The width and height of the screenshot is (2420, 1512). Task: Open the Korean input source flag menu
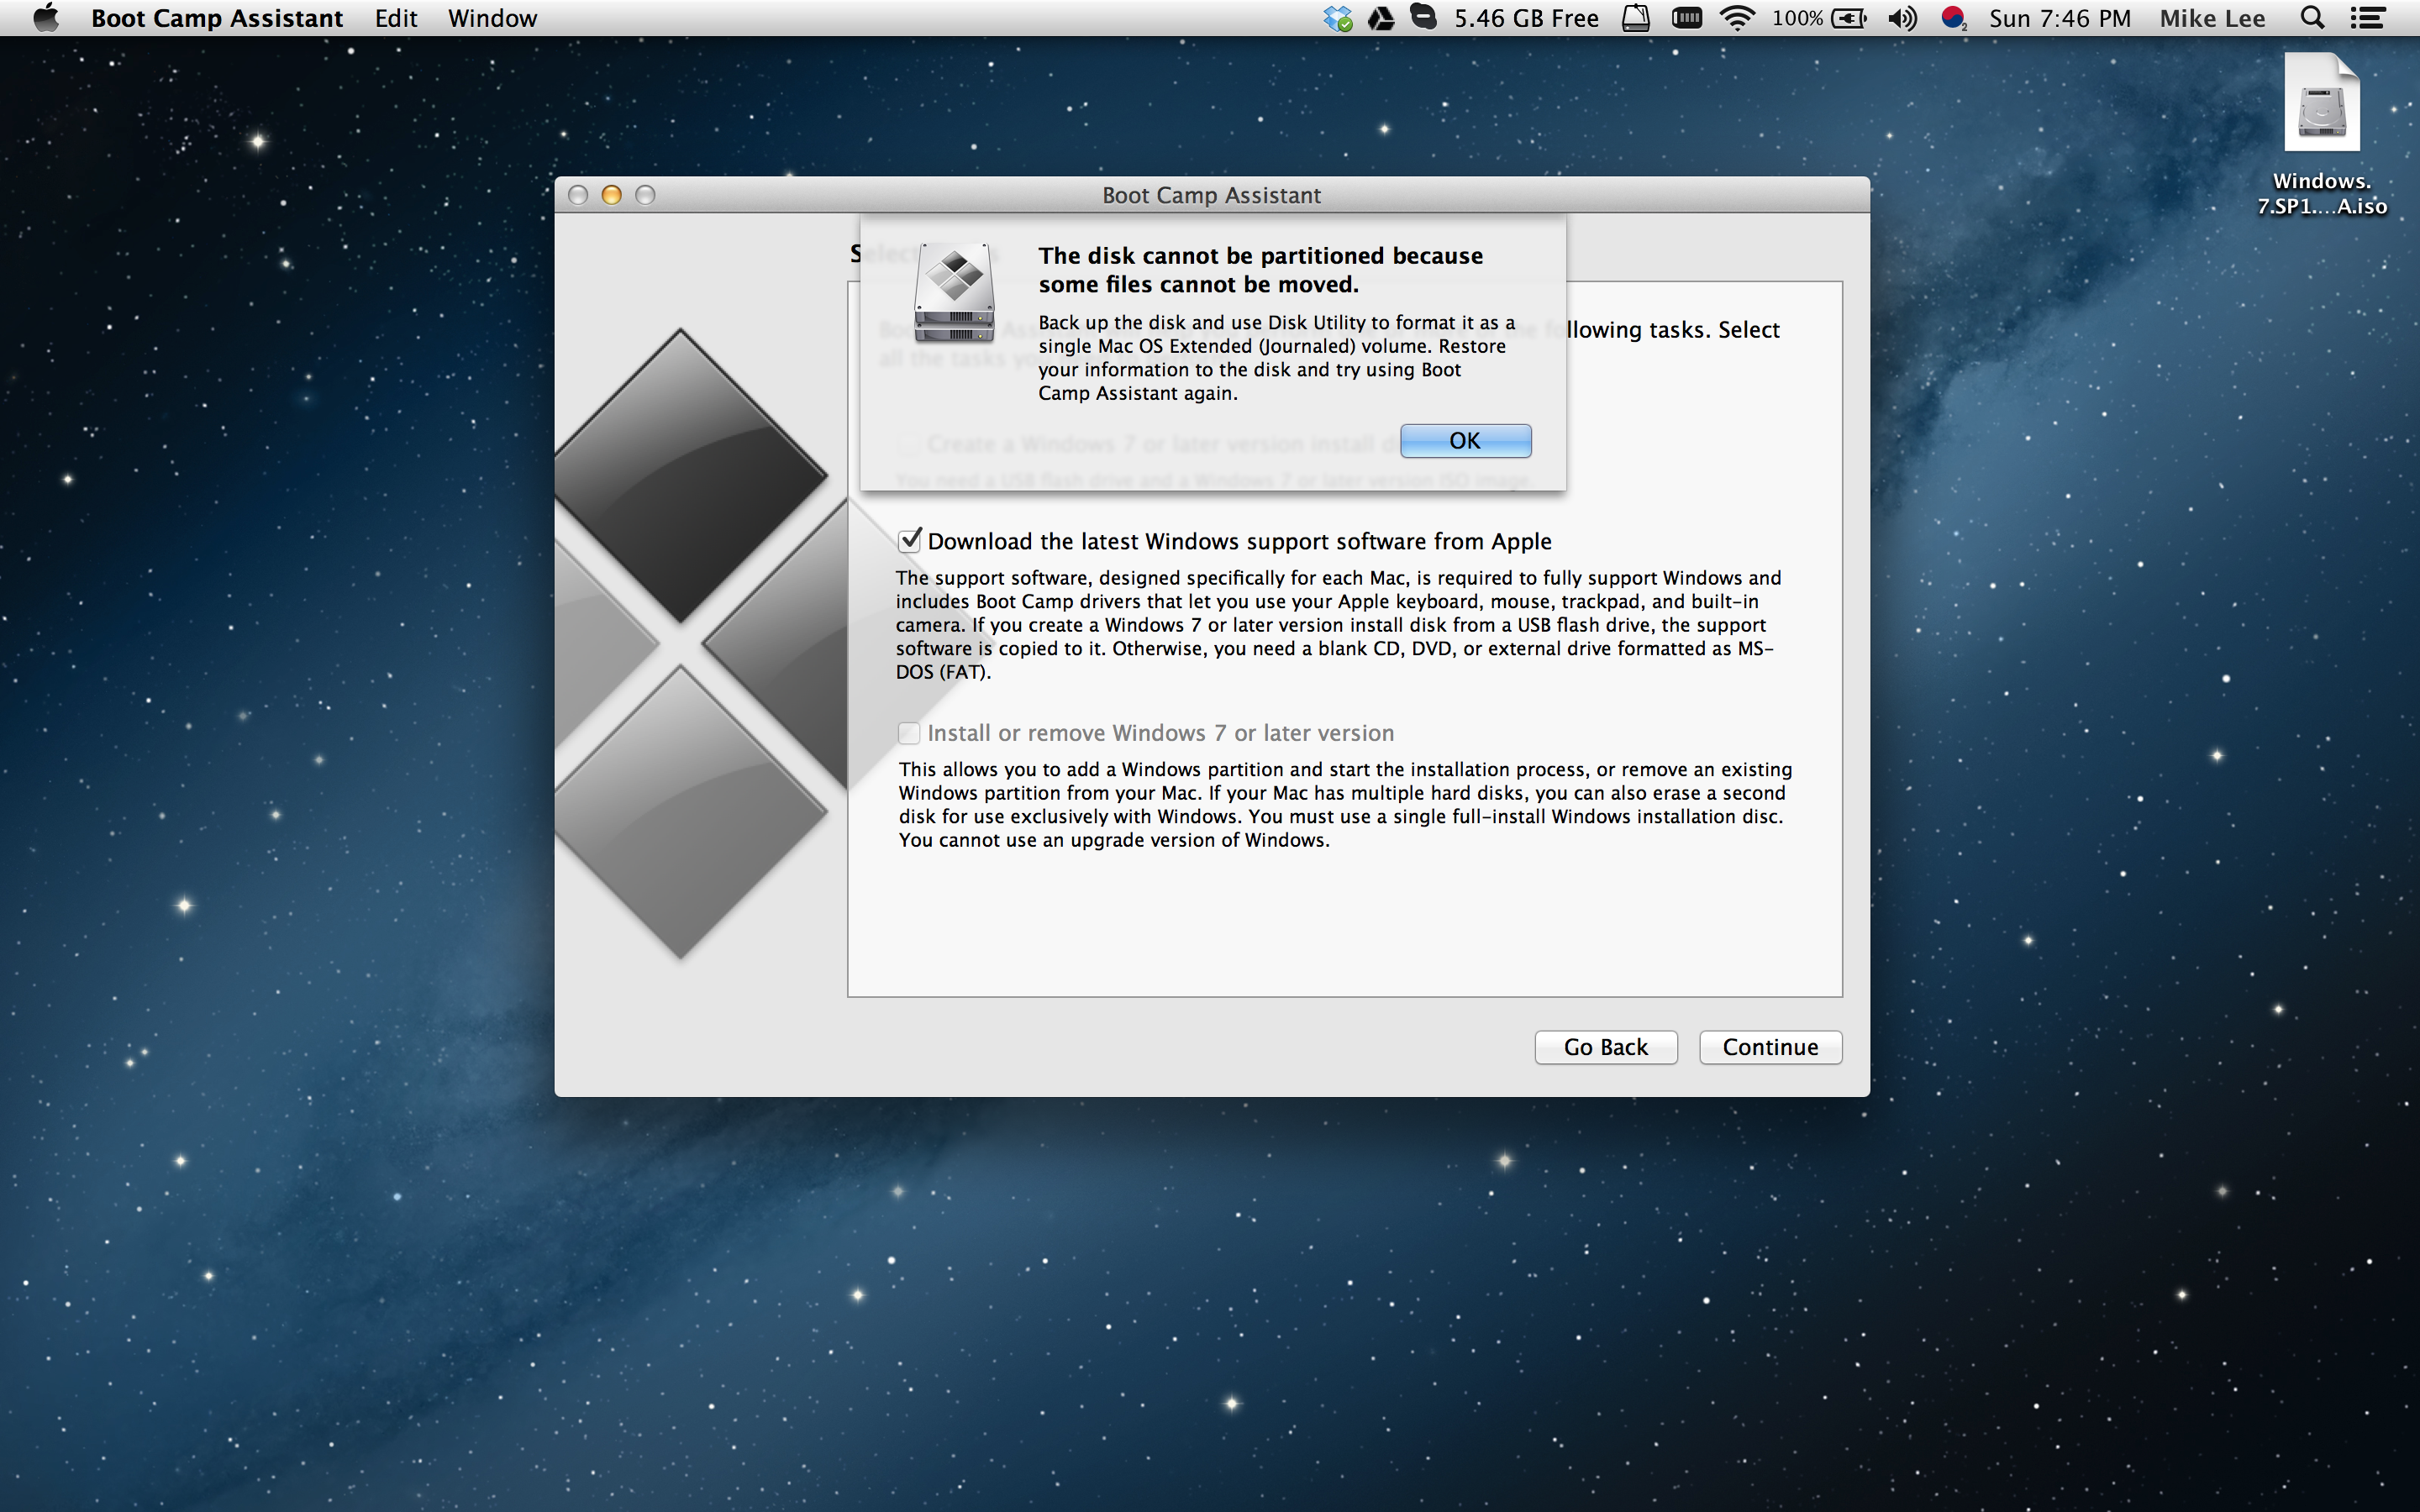pos(1954,18)
